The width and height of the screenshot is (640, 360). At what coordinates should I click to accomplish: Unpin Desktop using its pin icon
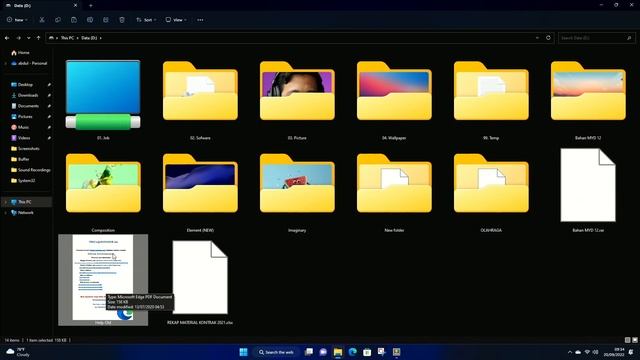(49, 84)
